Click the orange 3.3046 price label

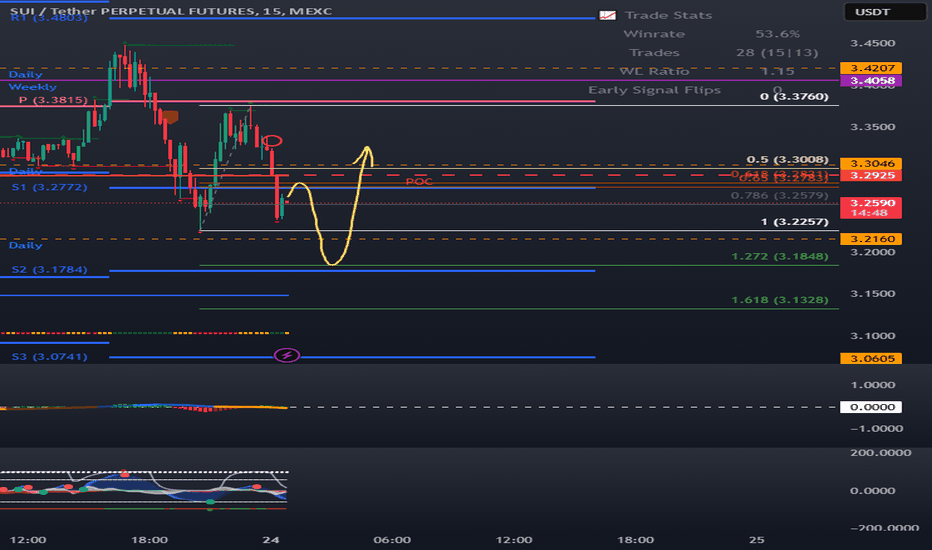[871, 163]
